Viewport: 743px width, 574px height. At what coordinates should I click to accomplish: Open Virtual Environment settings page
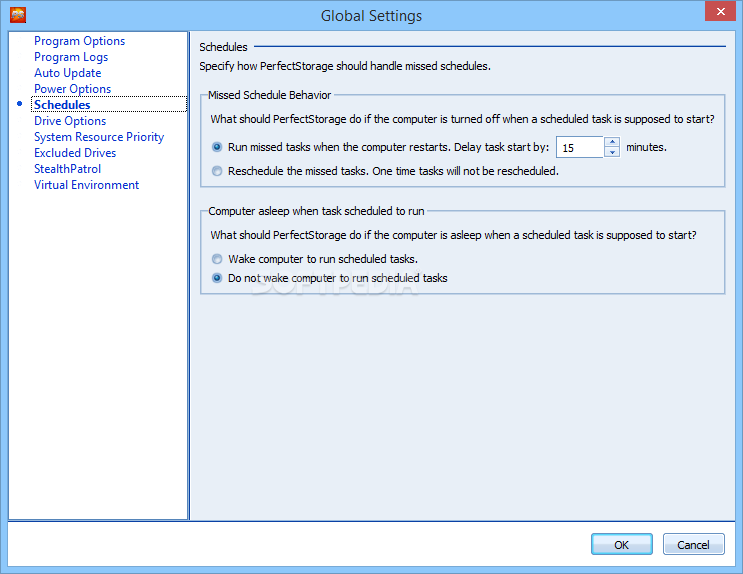(86, 185)
